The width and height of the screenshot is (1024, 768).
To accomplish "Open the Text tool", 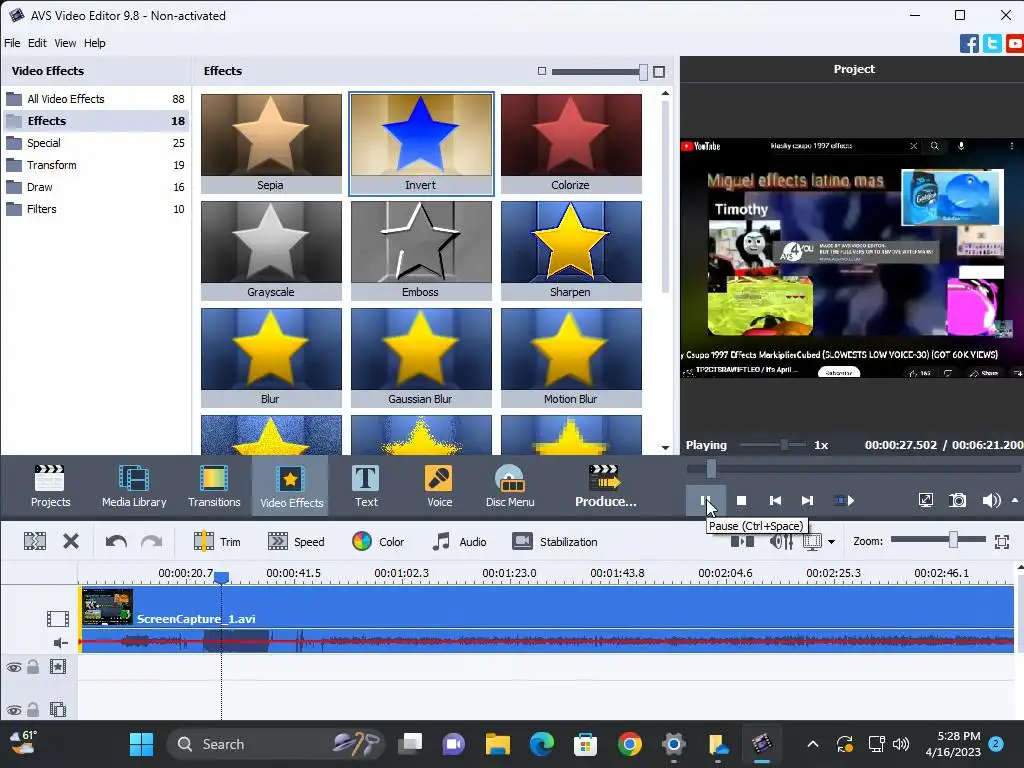I will click(x=366, y=486).
